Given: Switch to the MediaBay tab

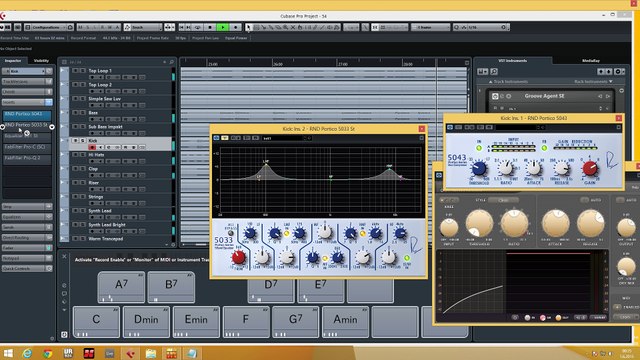Looking at the screenshot, I should pos(591,60).
